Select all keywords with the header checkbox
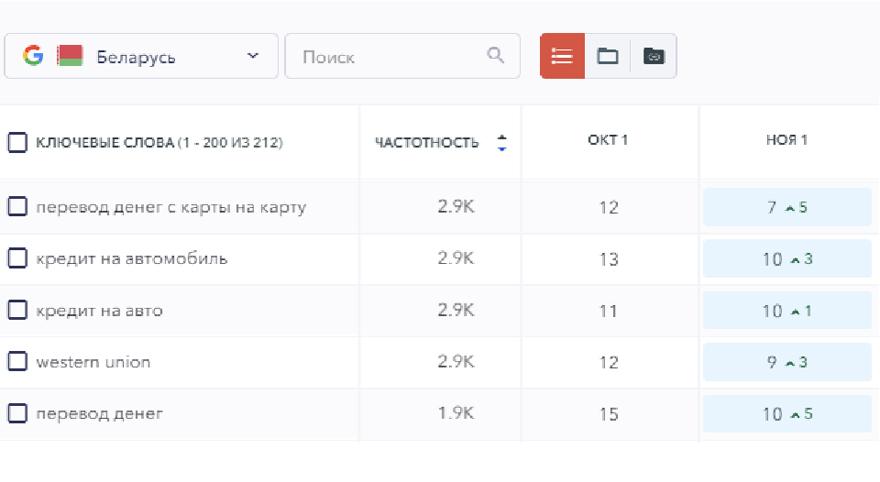 (x=17, y=143)
